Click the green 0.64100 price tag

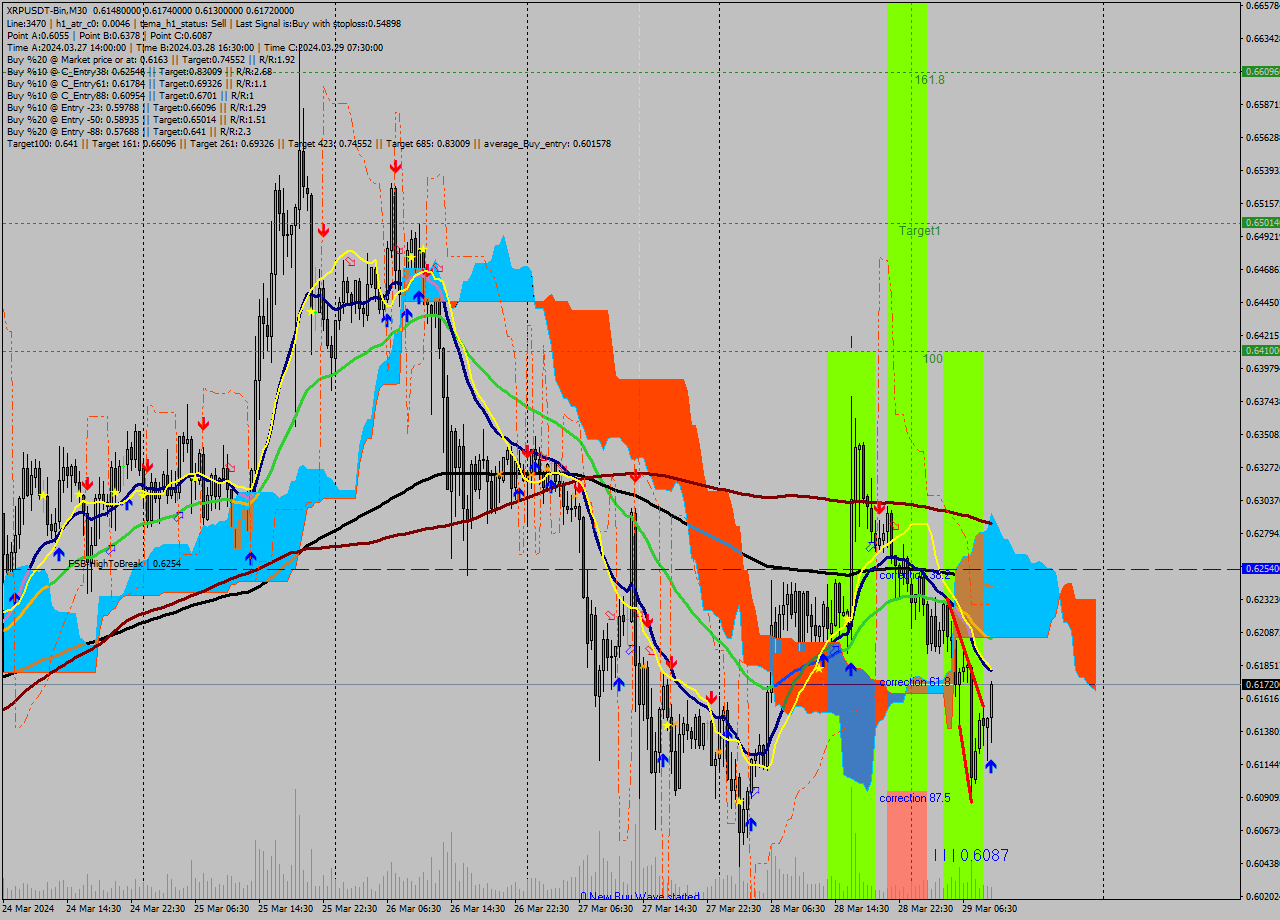click(1260, 350)
